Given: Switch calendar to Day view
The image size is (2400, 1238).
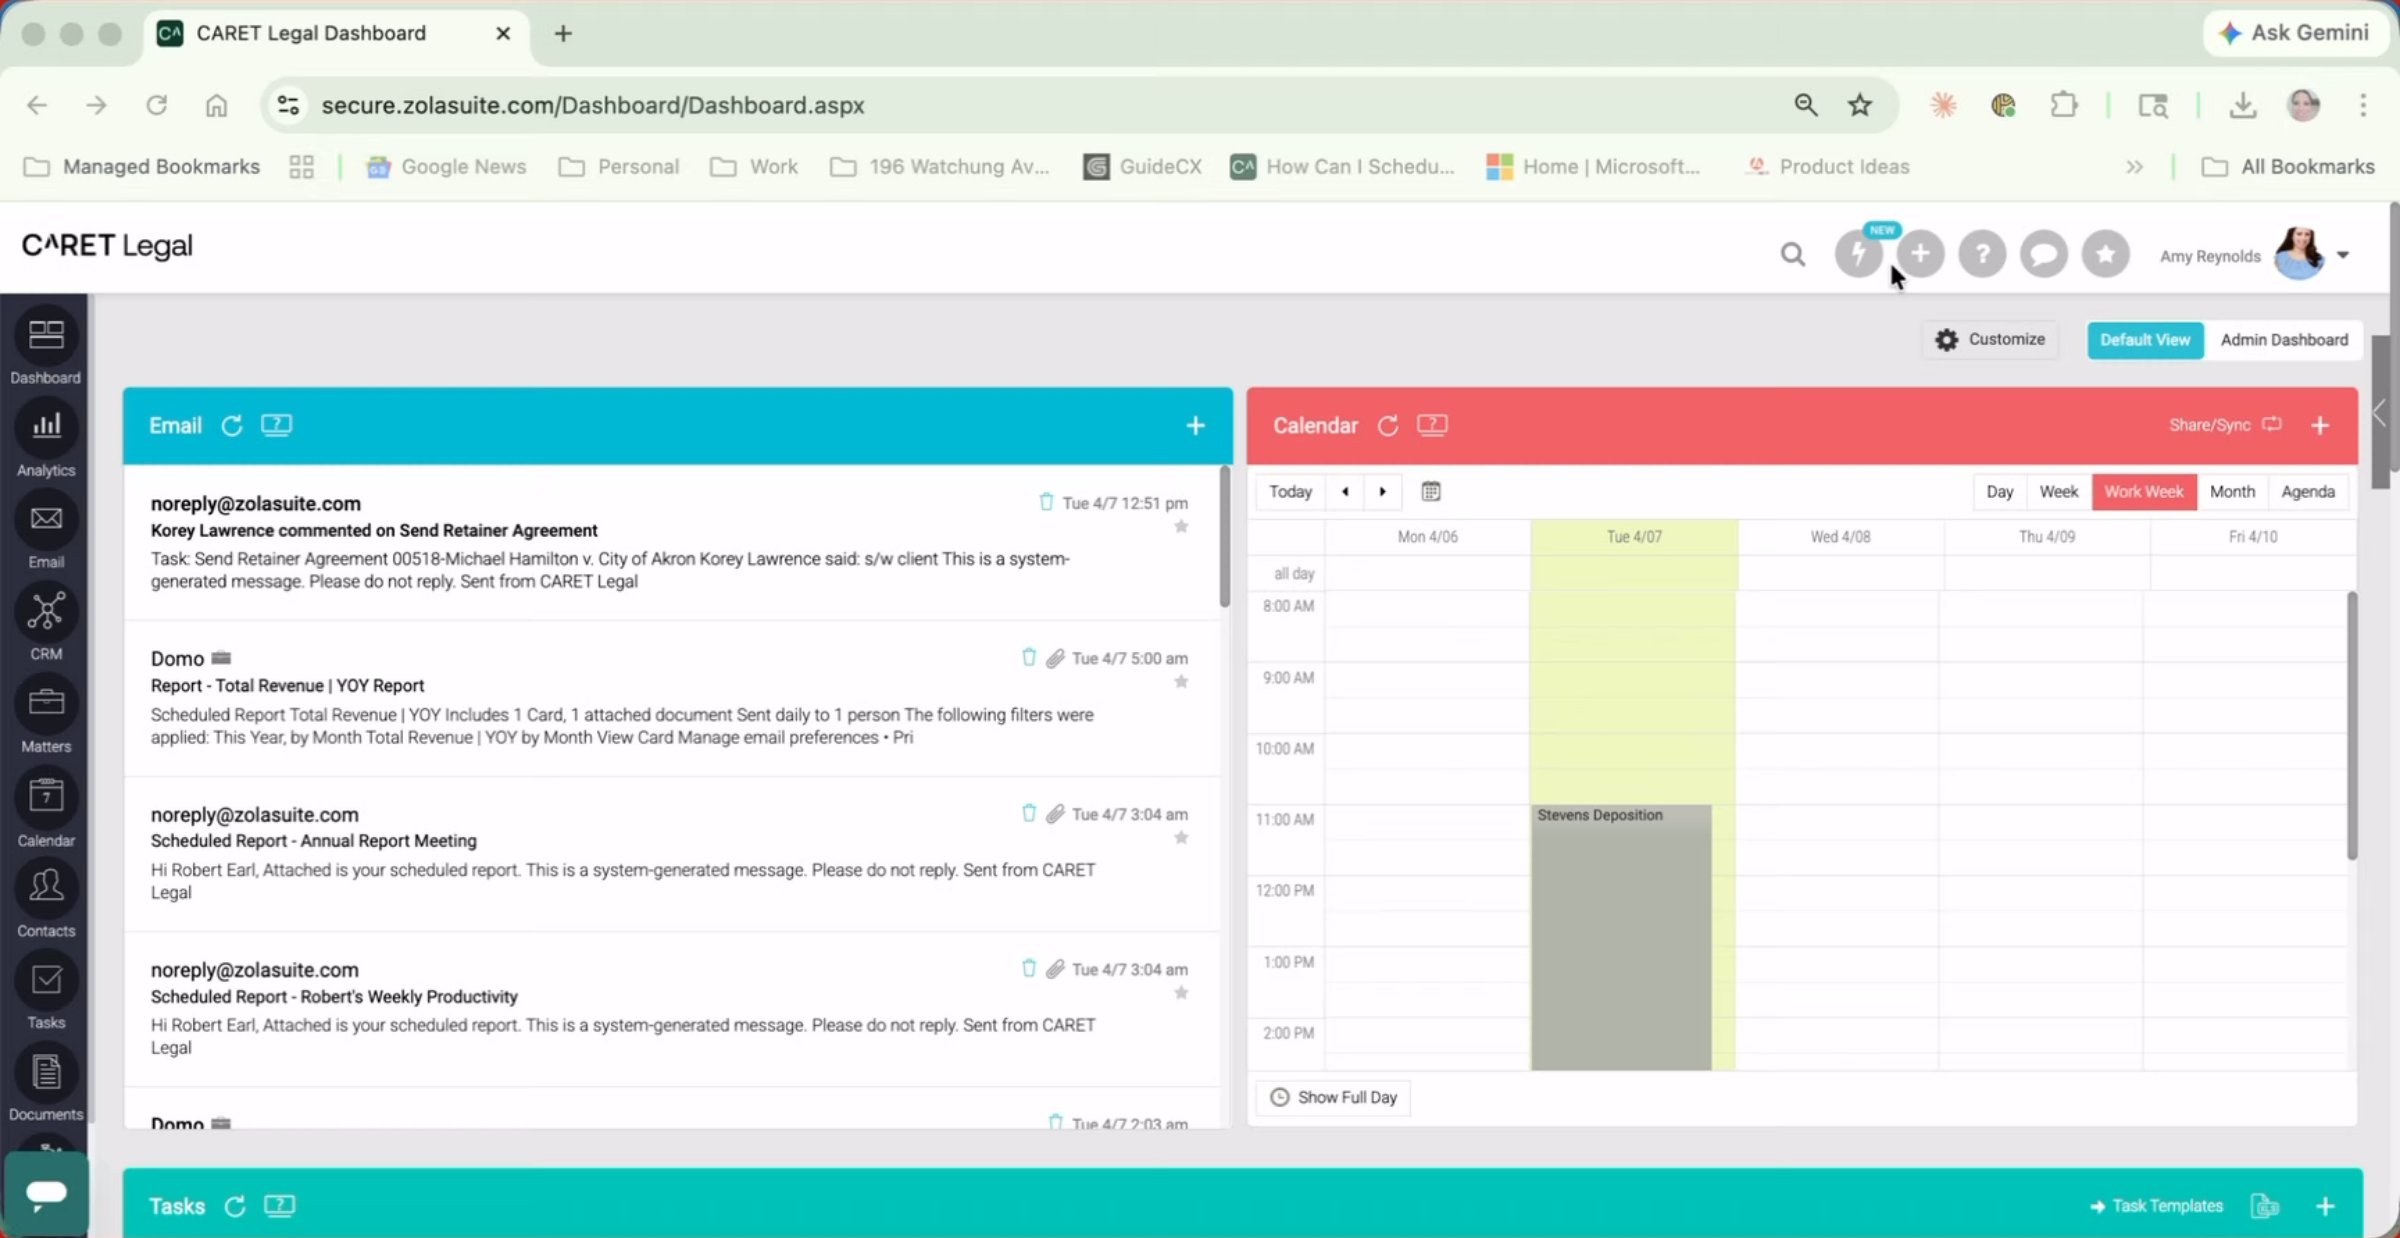Looking at the screenshot, I should click(1999, 491).
